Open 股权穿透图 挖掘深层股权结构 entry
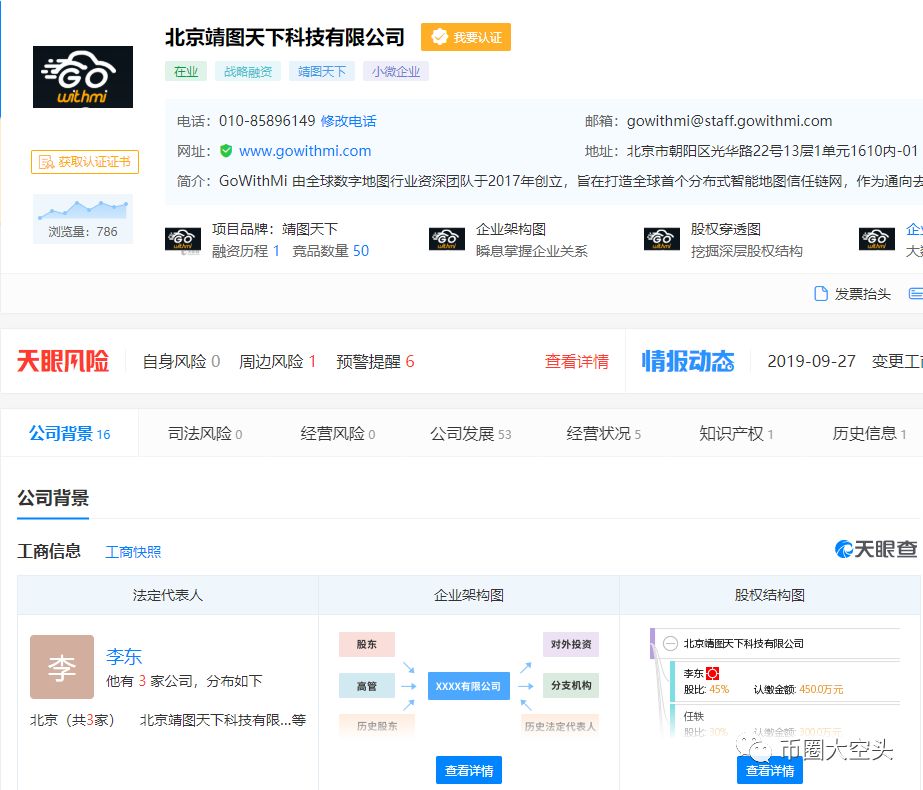The image size is (923, 790). [x=746, y=240]
